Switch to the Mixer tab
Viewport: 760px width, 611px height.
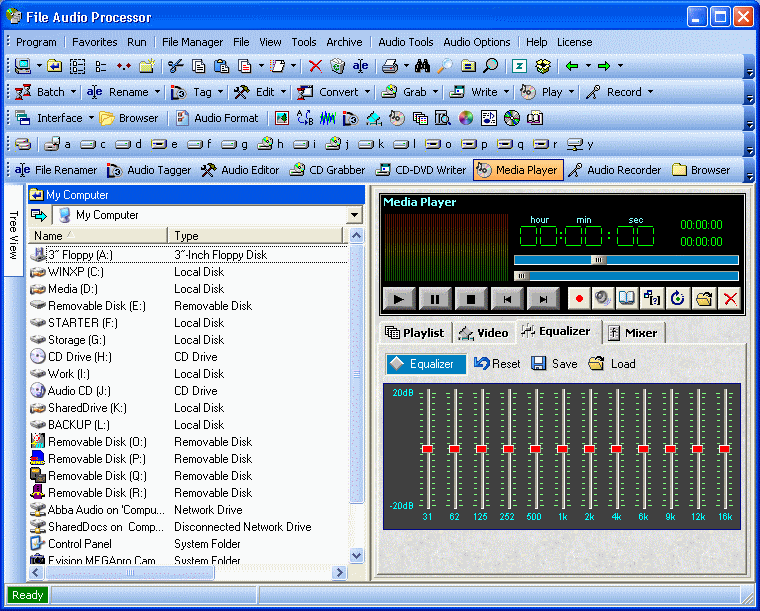(633, 333)
